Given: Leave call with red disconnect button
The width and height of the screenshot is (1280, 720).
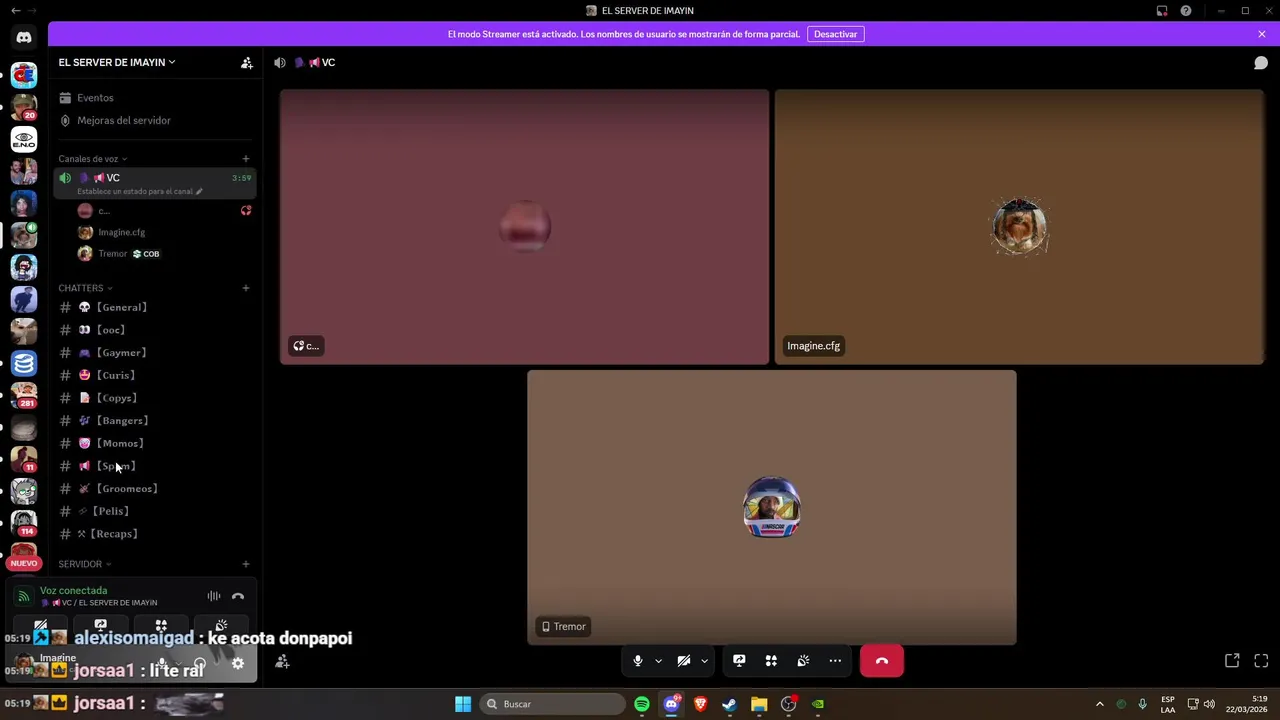Looking at the screenshot, I should point(882,661).
